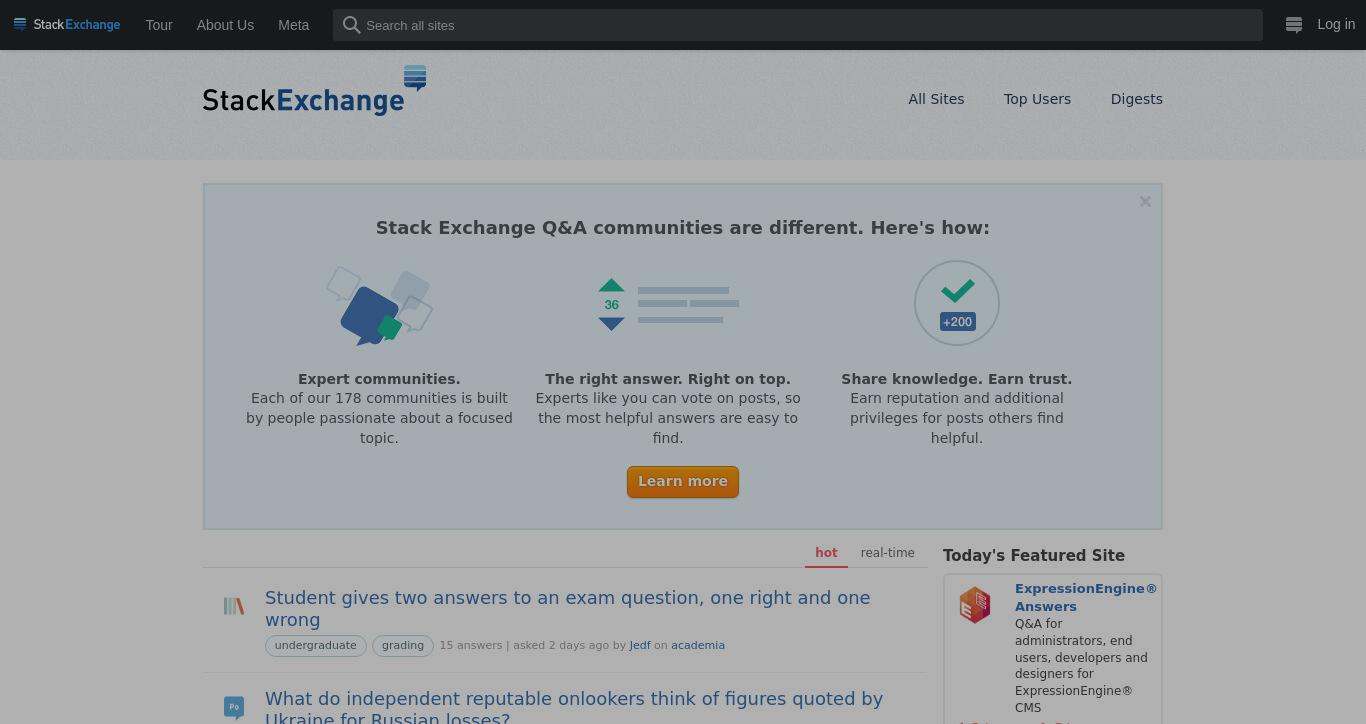This screenshot has height=724, width=1366.
Task: Open the site switcher stack icon
Action: coord(1293,25)
